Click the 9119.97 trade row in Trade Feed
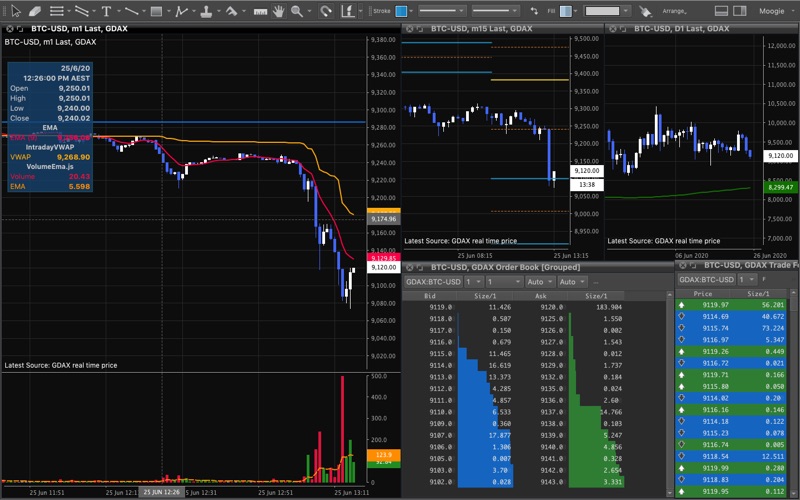The height and width of the screenshot is (500, 800). click(731, 305)
